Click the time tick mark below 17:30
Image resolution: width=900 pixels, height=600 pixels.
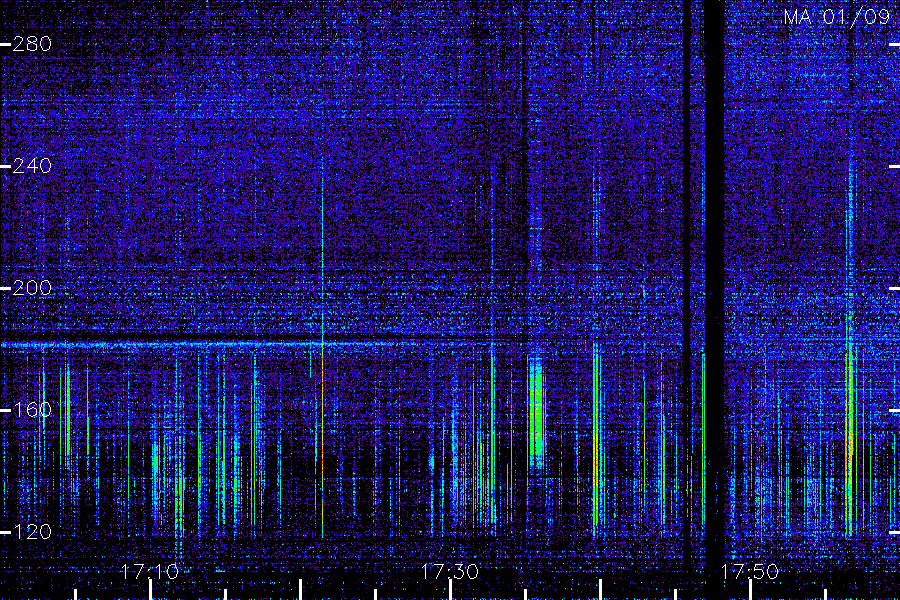point(451,590)
